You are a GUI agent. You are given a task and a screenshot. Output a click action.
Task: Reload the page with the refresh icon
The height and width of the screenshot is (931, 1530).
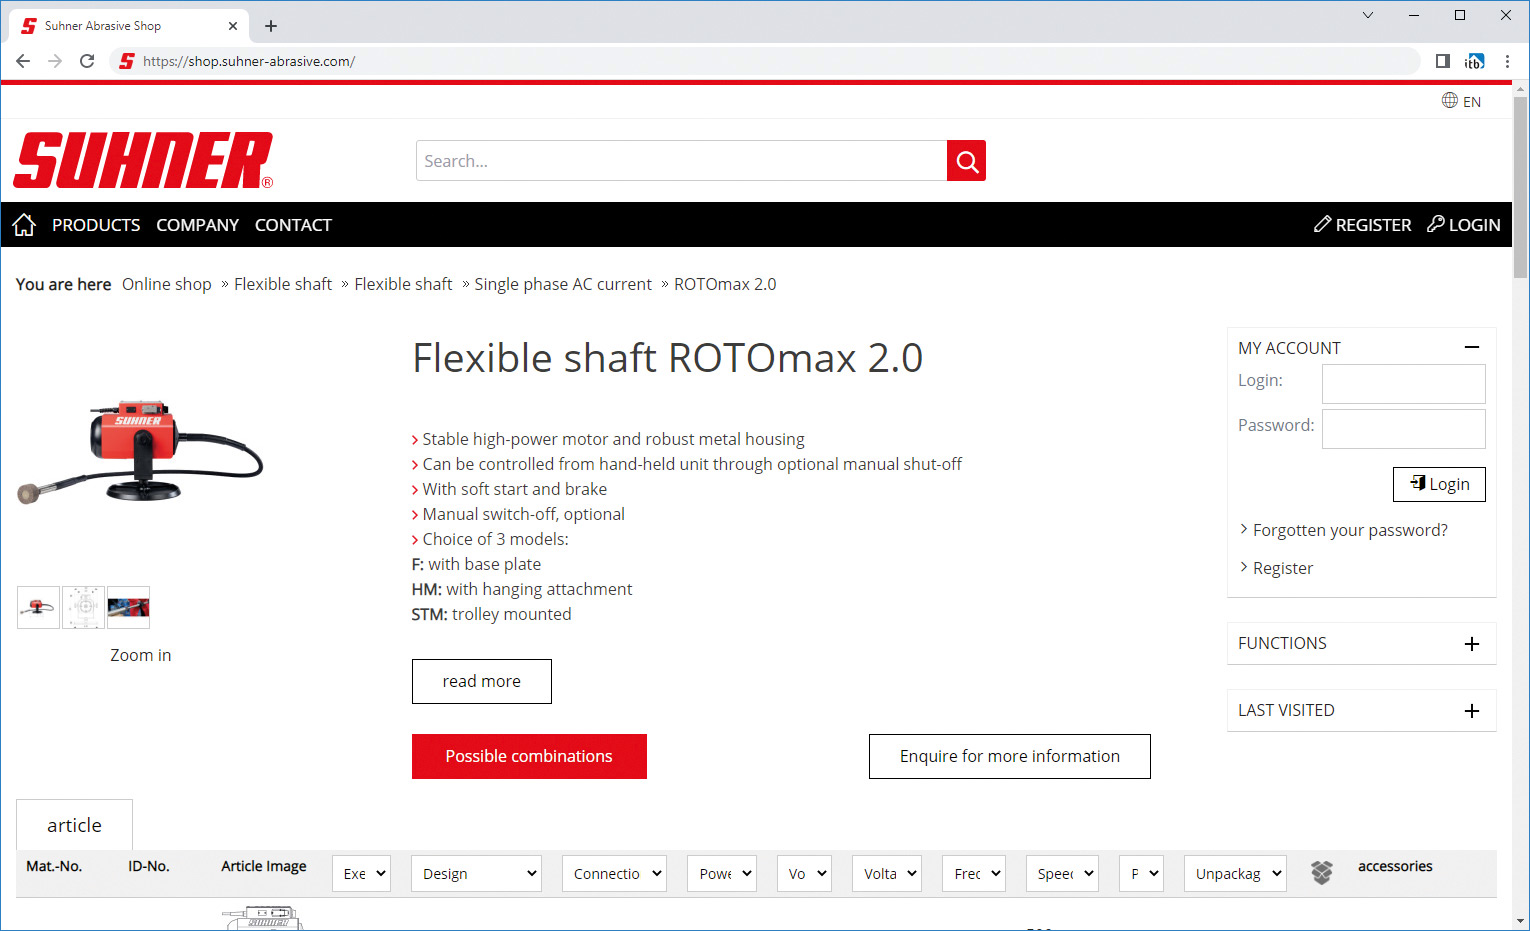point(87,61)
